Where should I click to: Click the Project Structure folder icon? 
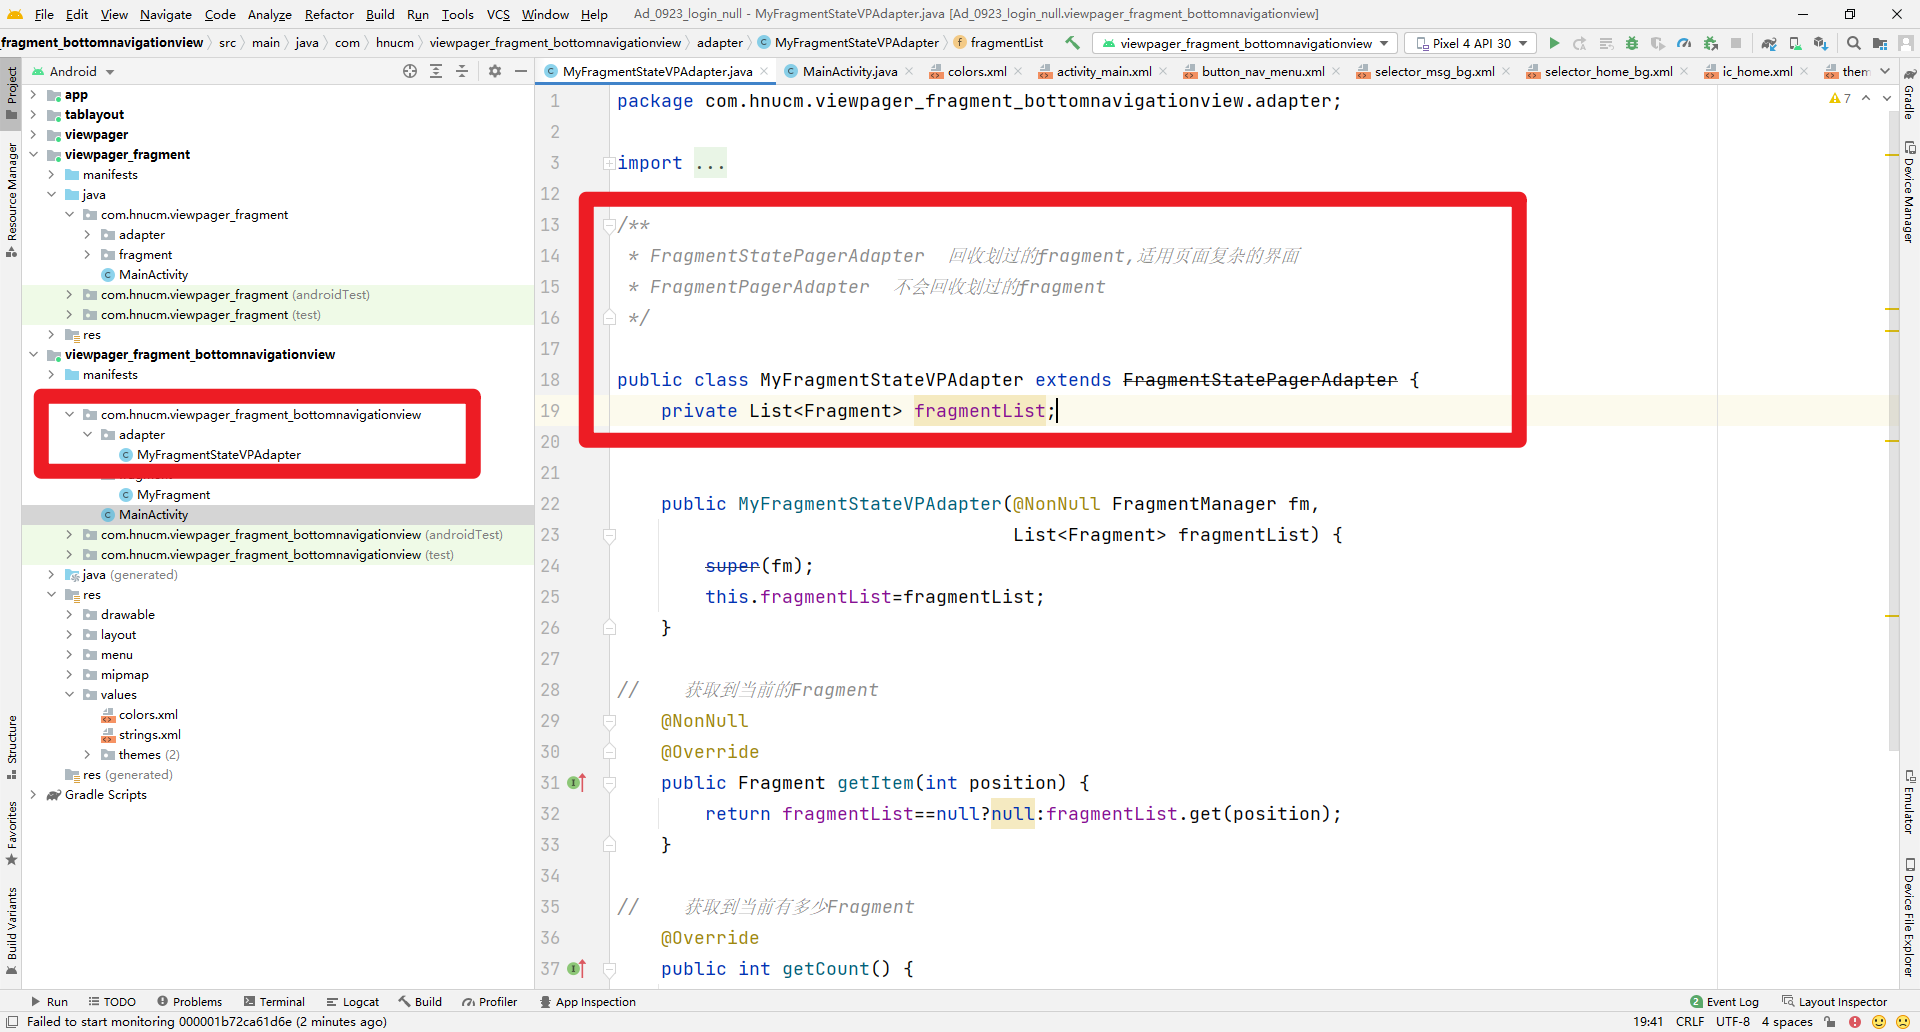pos(1880,43)
